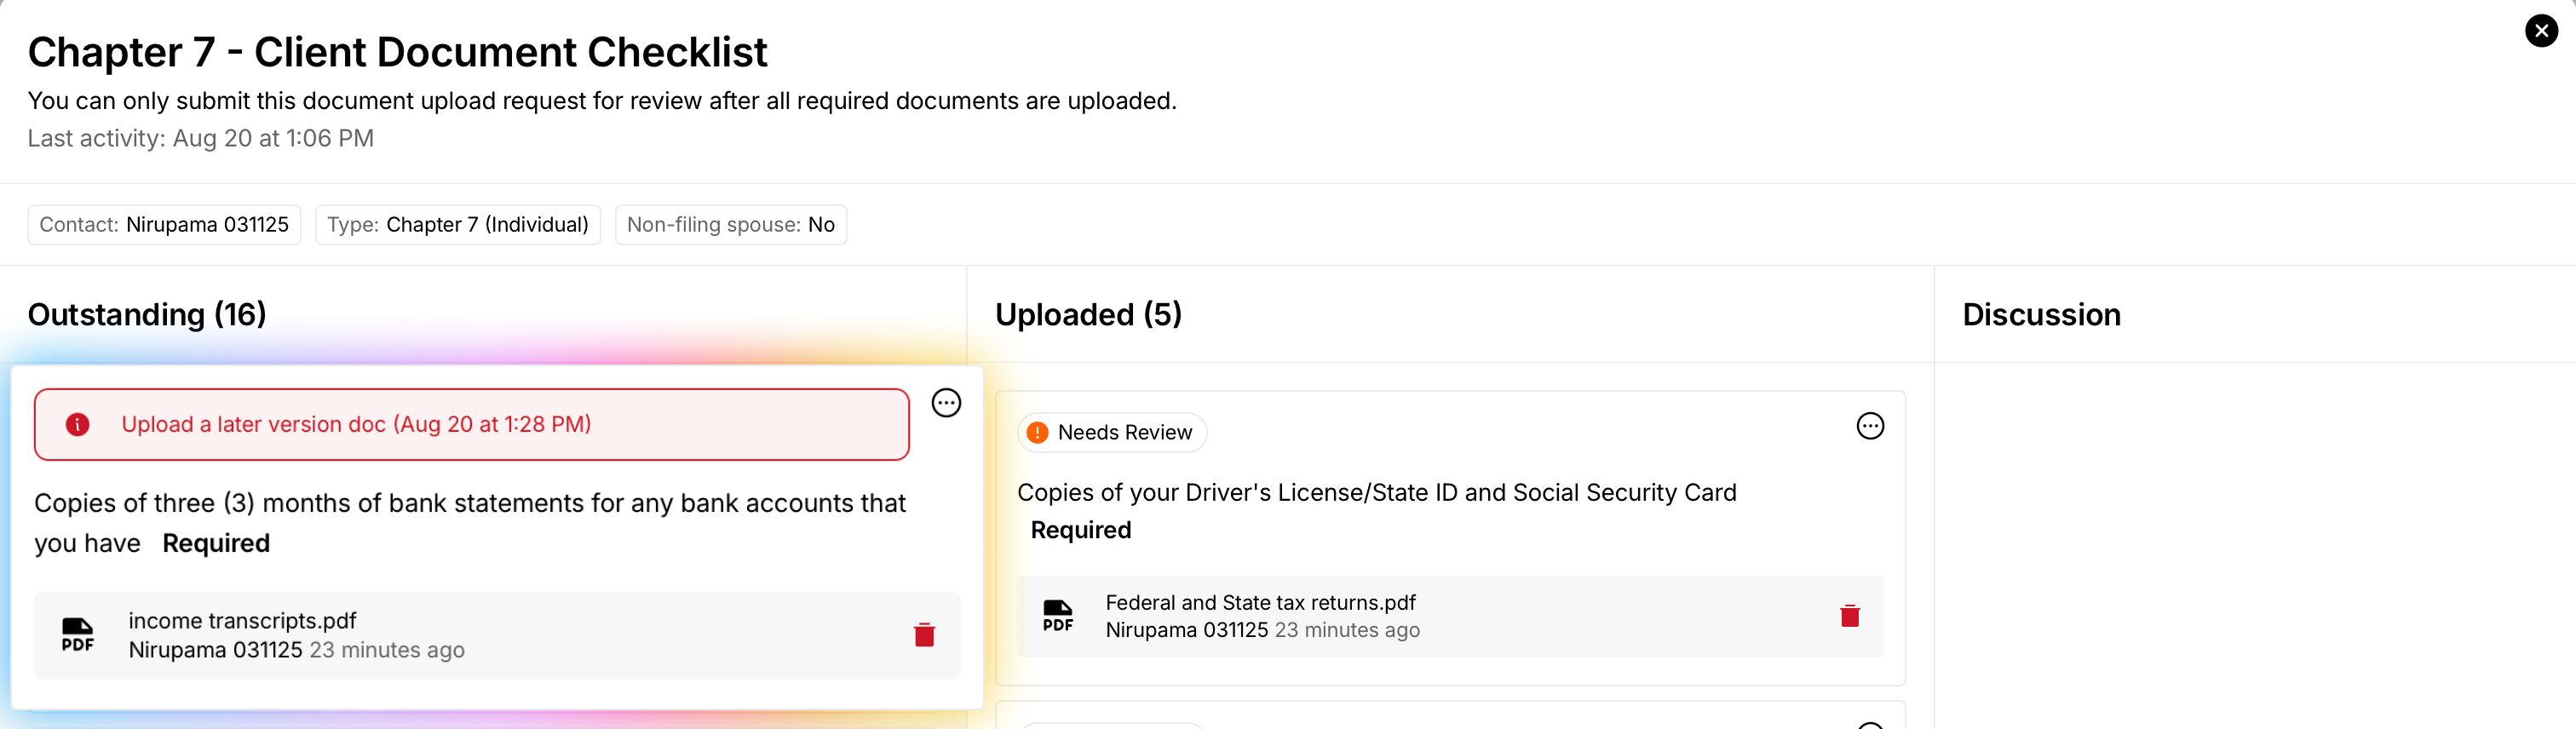
Task: Click red alert info icon
Action: tap(77, 425)
